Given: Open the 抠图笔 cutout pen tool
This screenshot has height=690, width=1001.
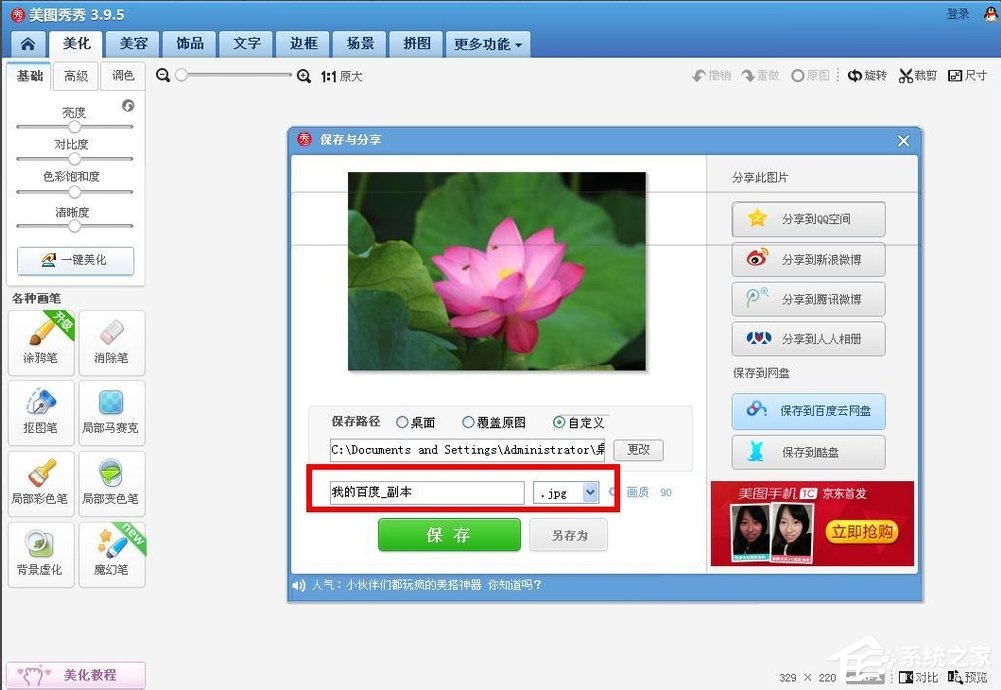Looking at the screenshot, I should coord(40,413).
